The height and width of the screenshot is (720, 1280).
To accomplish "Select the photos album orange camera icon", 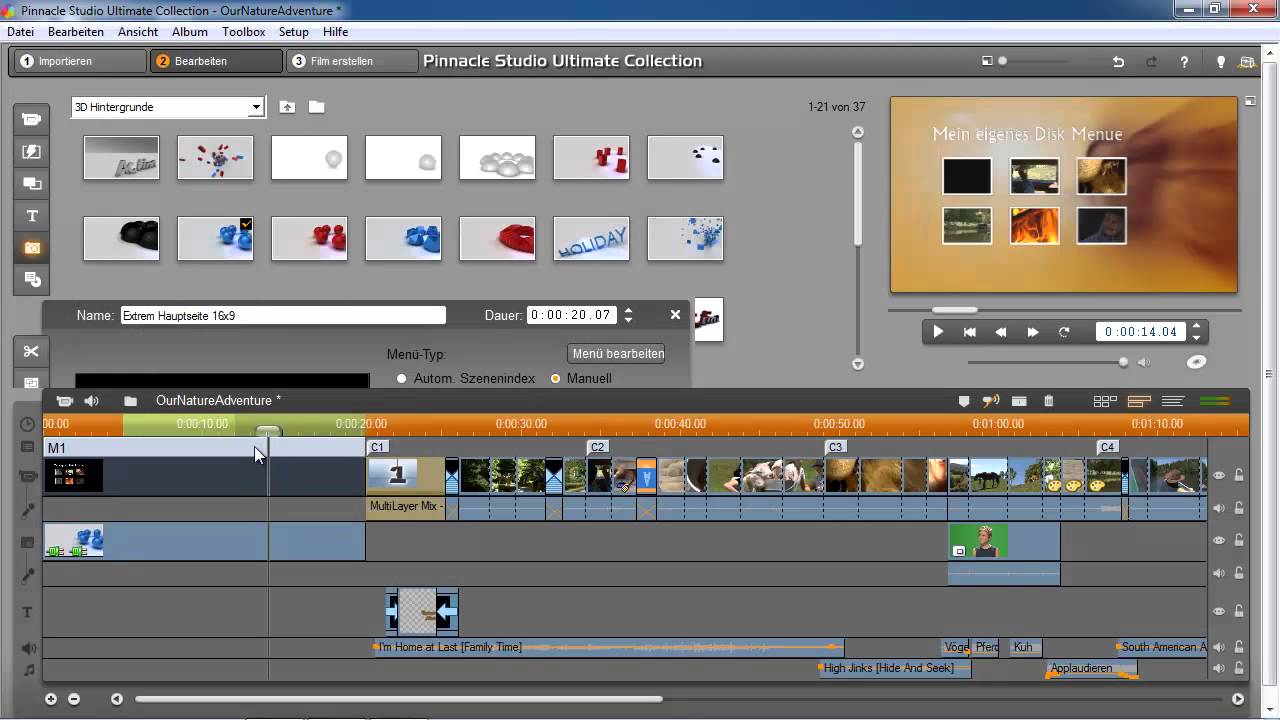I will click(x=31, y=247).
